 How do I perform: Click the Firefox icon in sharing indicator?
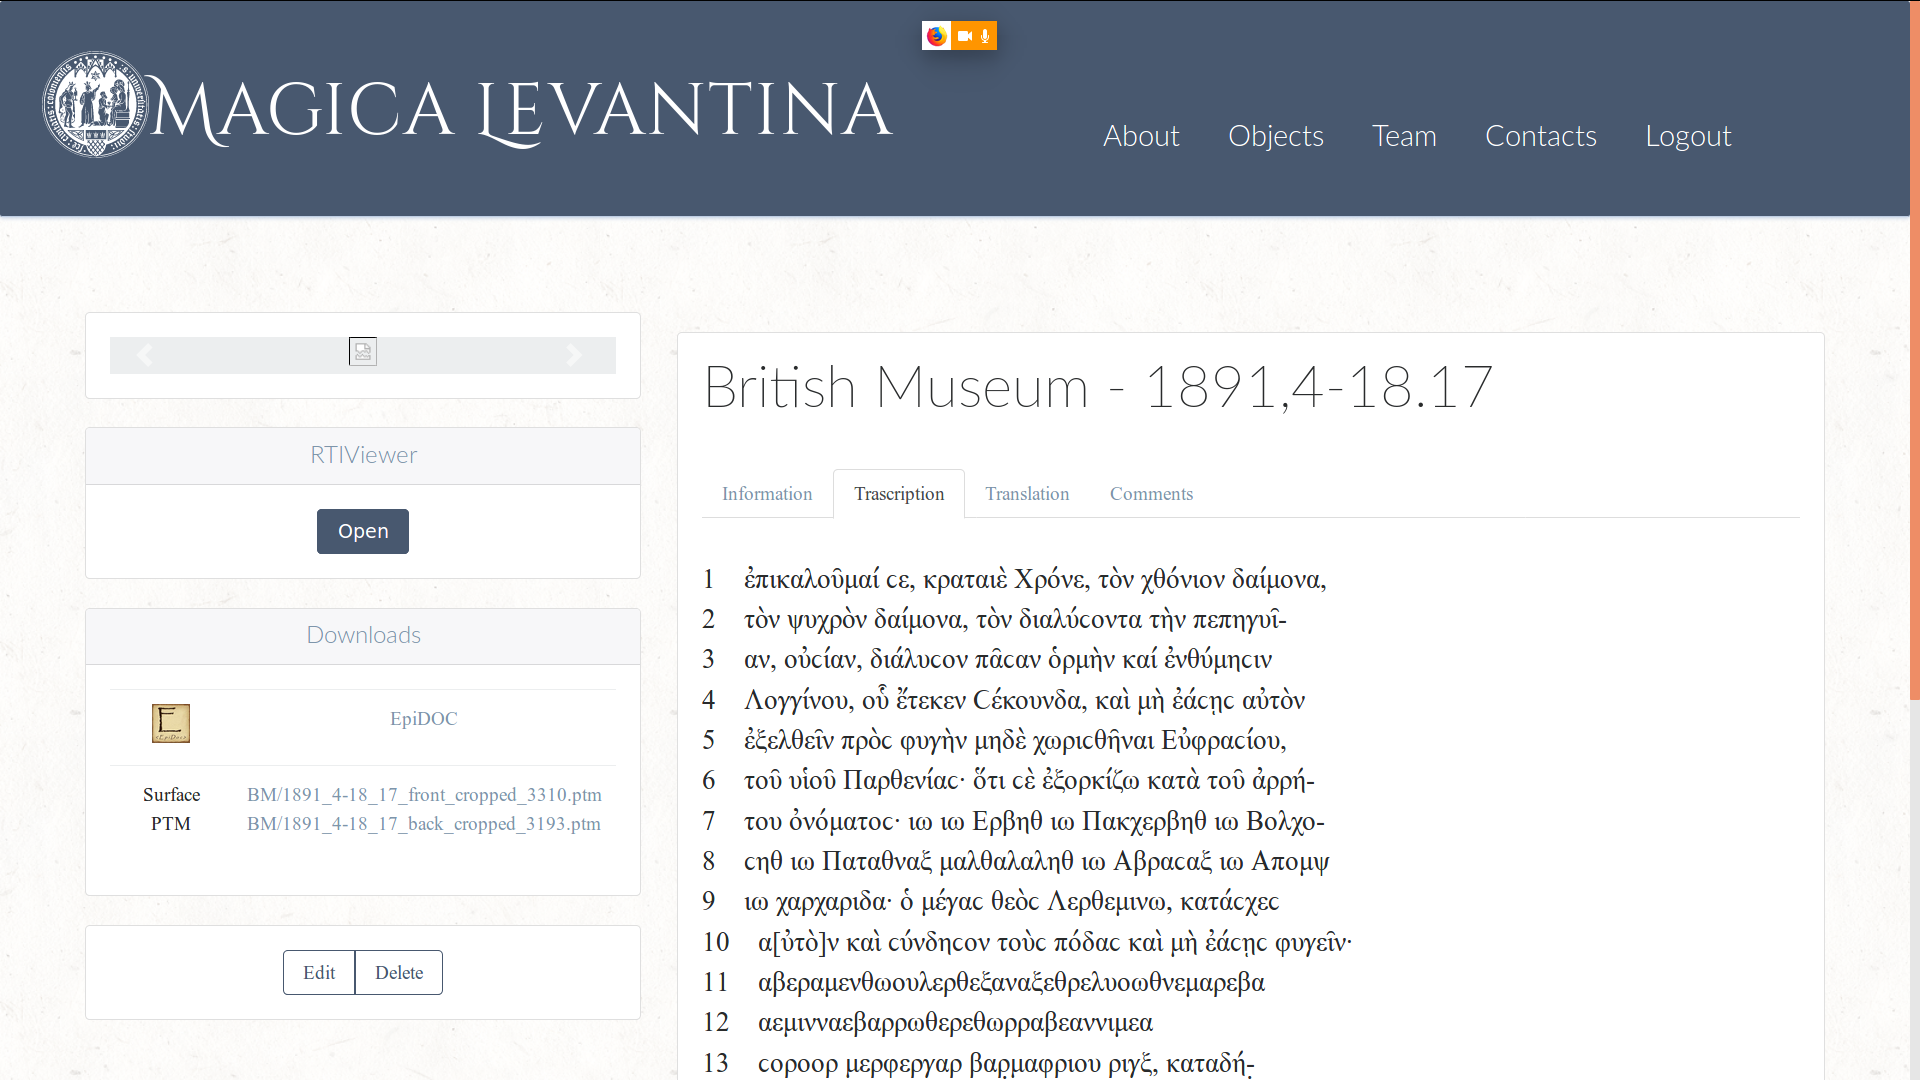click(x=936, y=36)
